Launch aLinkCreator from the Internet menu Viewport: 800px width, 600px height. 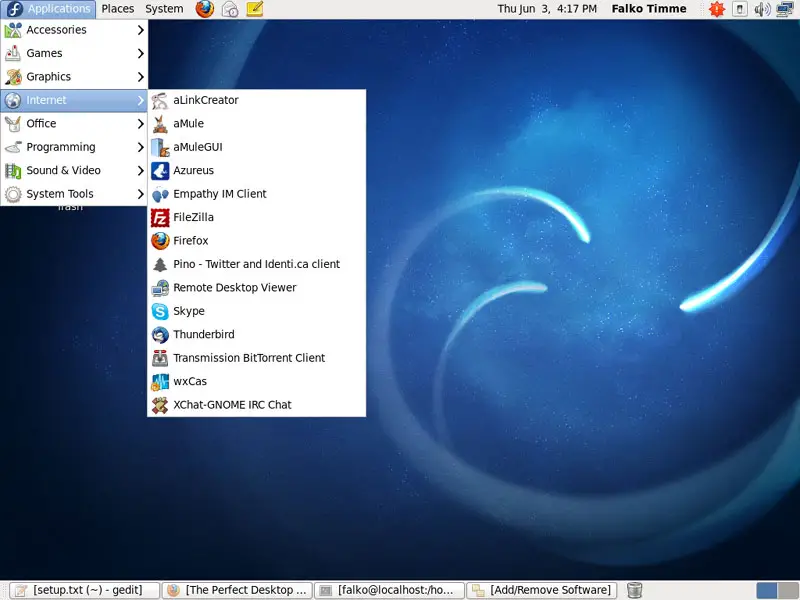pyautogui.click(x=257, y=100)
